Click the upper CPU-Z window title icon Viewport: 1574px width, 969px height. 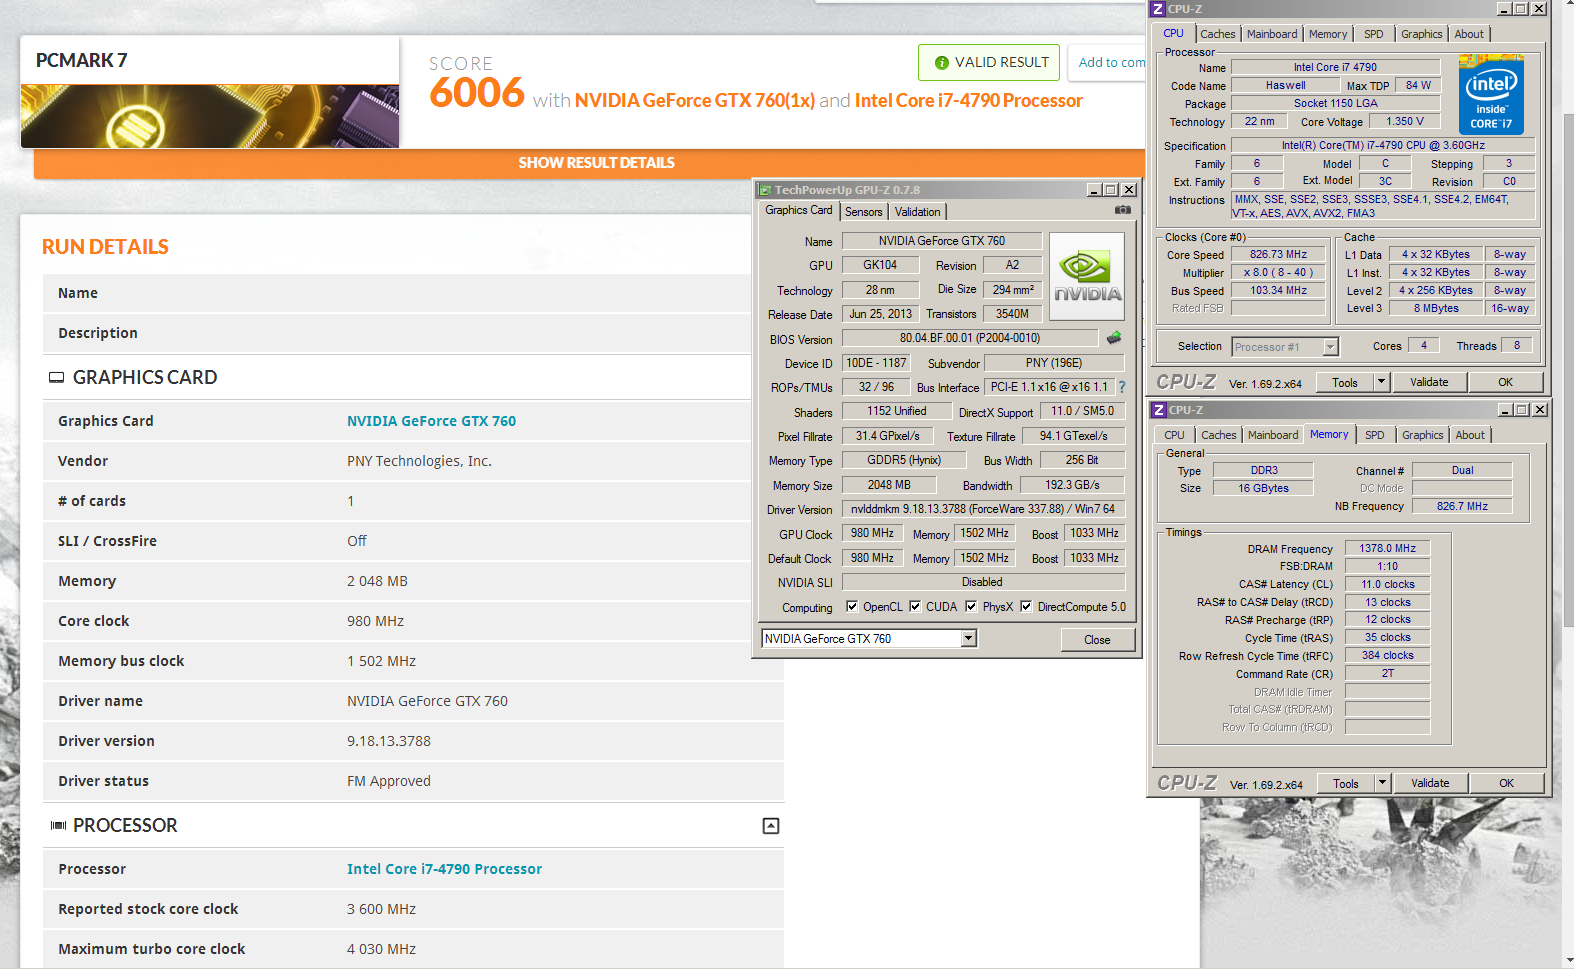[x=1158, y=9]
